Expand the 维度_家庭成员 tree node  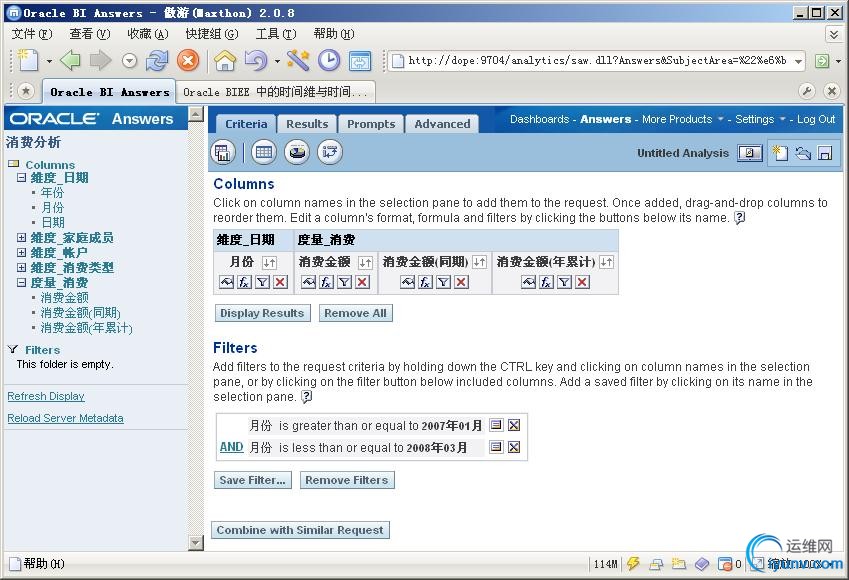coord(21,237)
